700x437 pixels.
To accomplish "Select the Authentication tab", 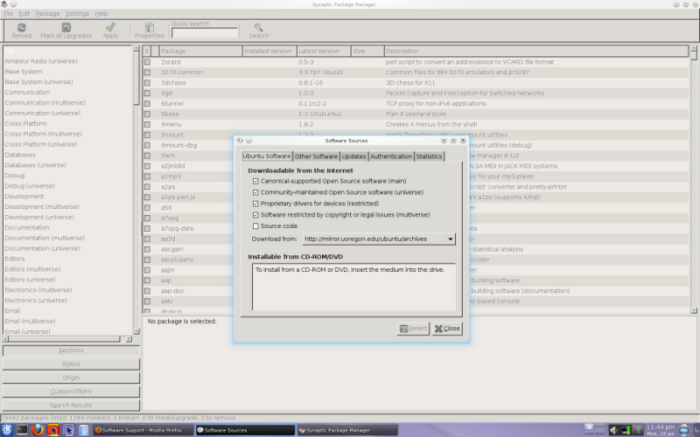I will (x=391, y=157).
